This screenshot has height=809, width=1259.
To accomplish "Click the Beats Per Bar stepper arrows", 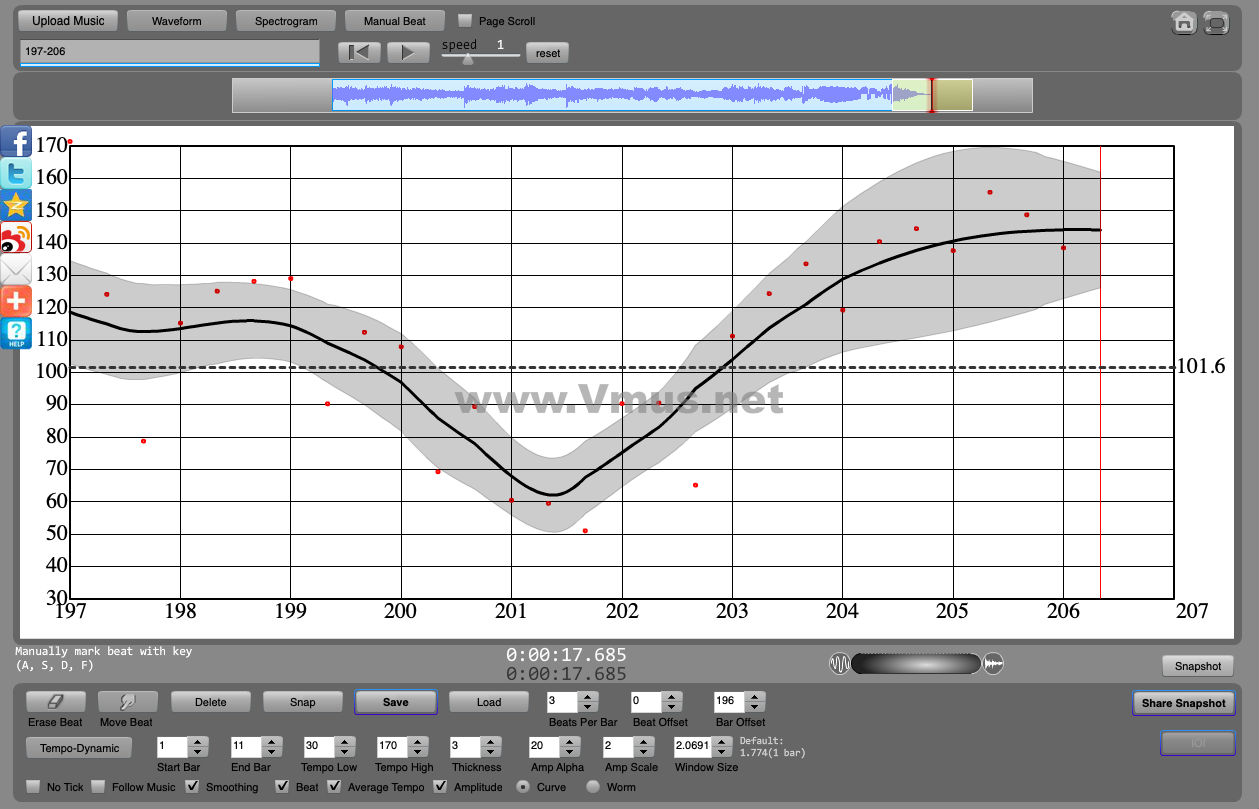I will pyautogui.click(x=588, y=702).
